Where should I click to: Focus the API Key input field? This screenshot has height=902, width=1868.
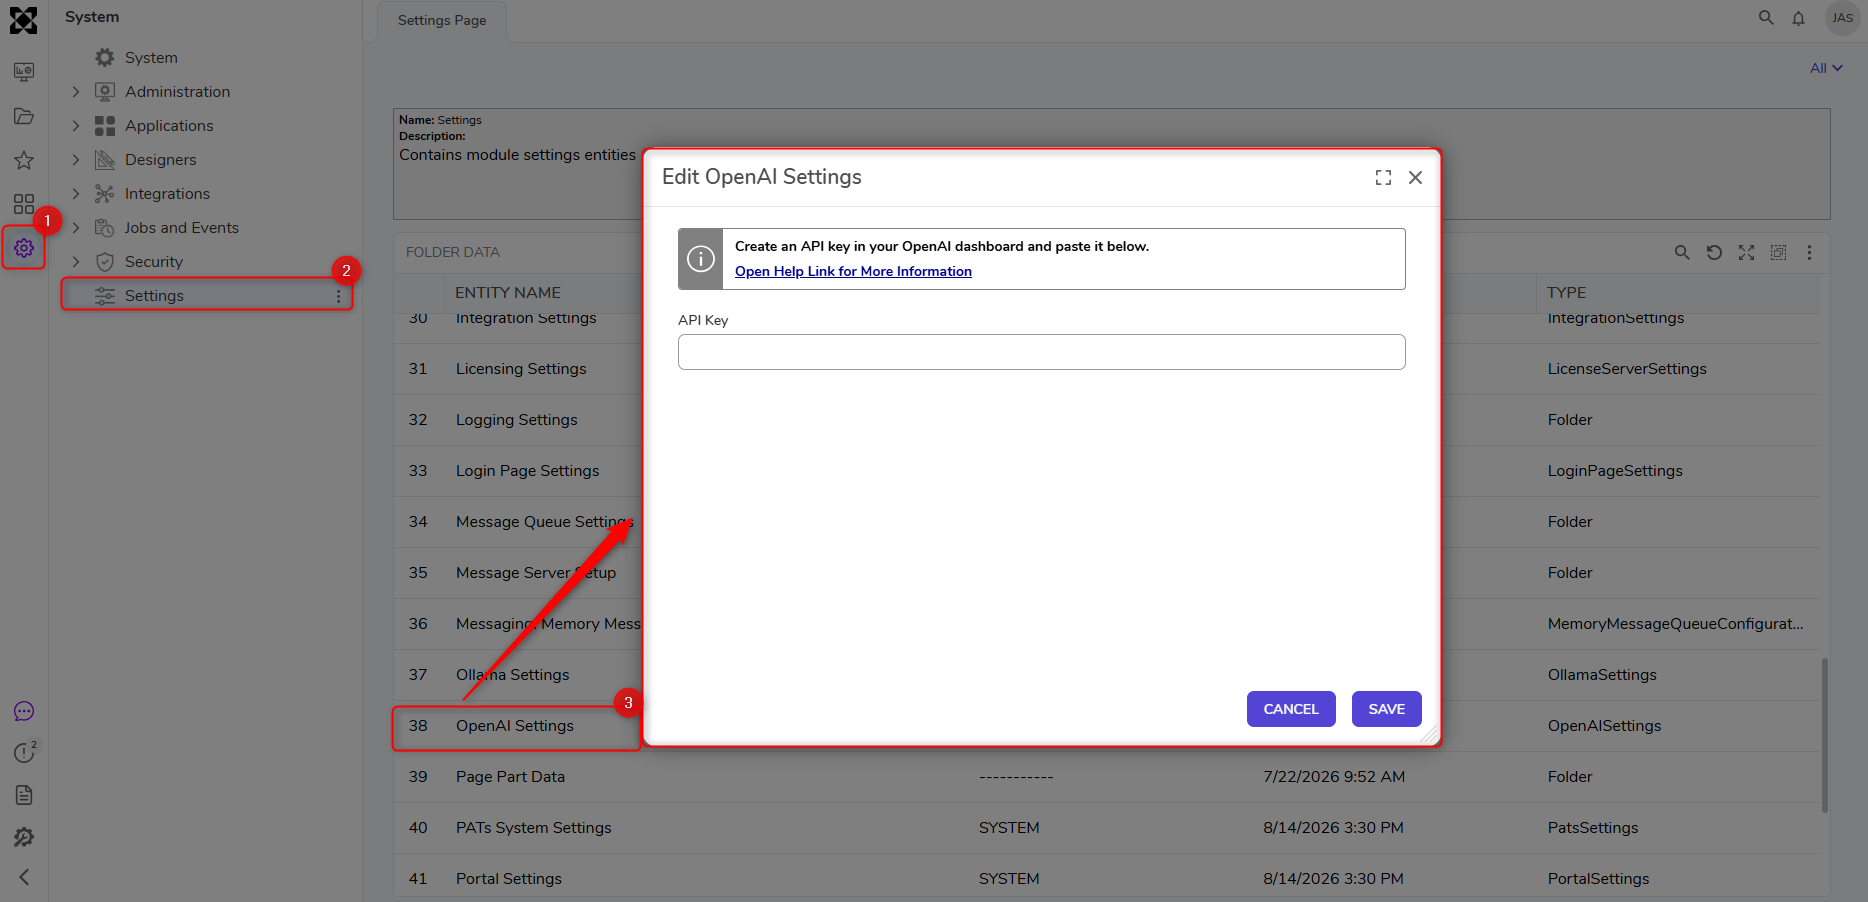[x=1042, y=352]
